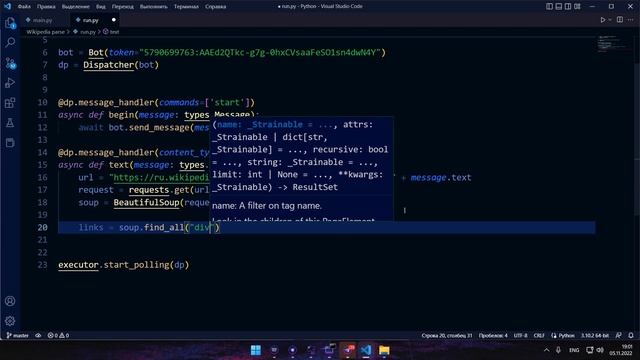Open the Выделение menu

coord(76,7)
